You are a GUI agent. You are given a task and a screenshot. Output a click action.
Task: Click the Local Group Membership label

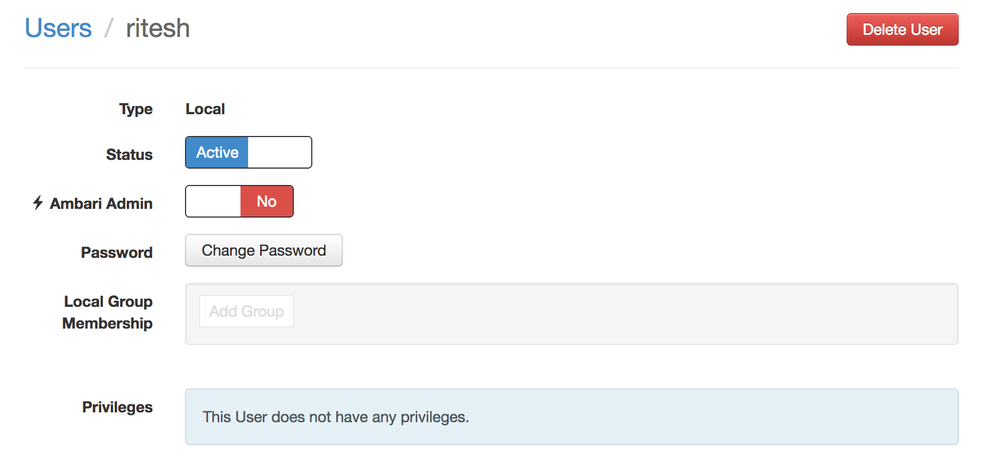click(108, 312)
